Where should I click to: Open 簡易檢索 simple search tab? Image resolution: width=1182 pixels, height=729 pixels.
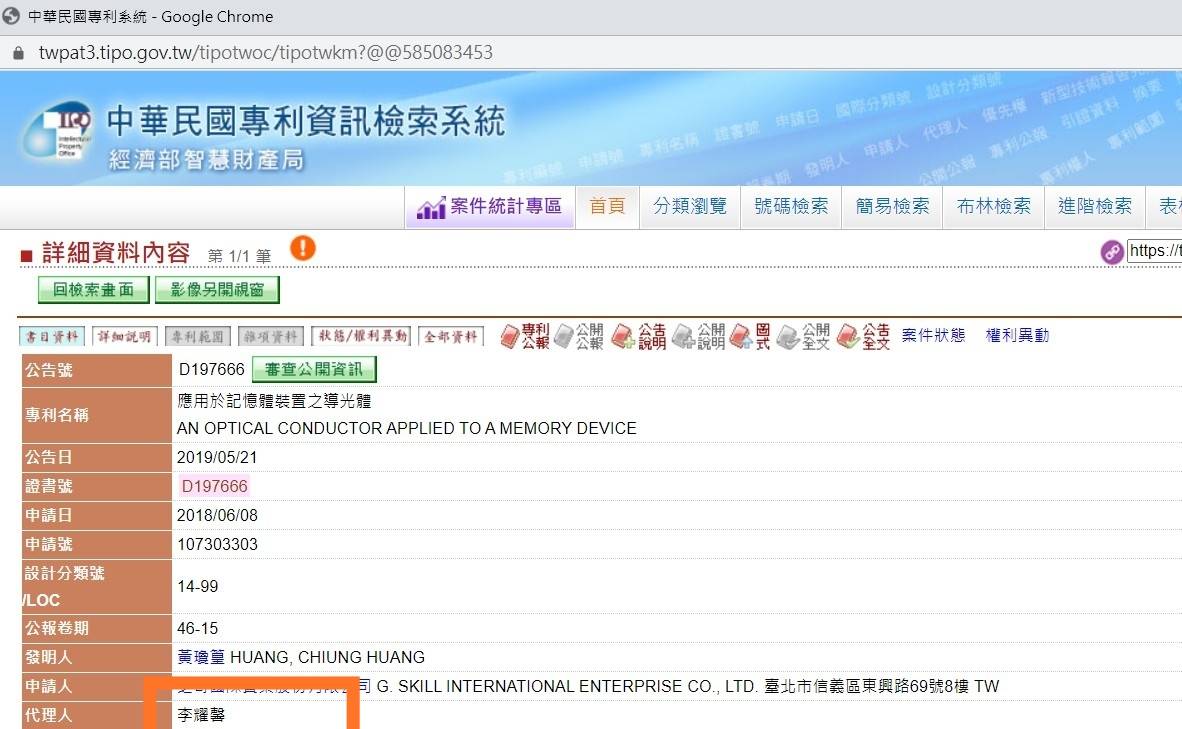click(892, 207)
